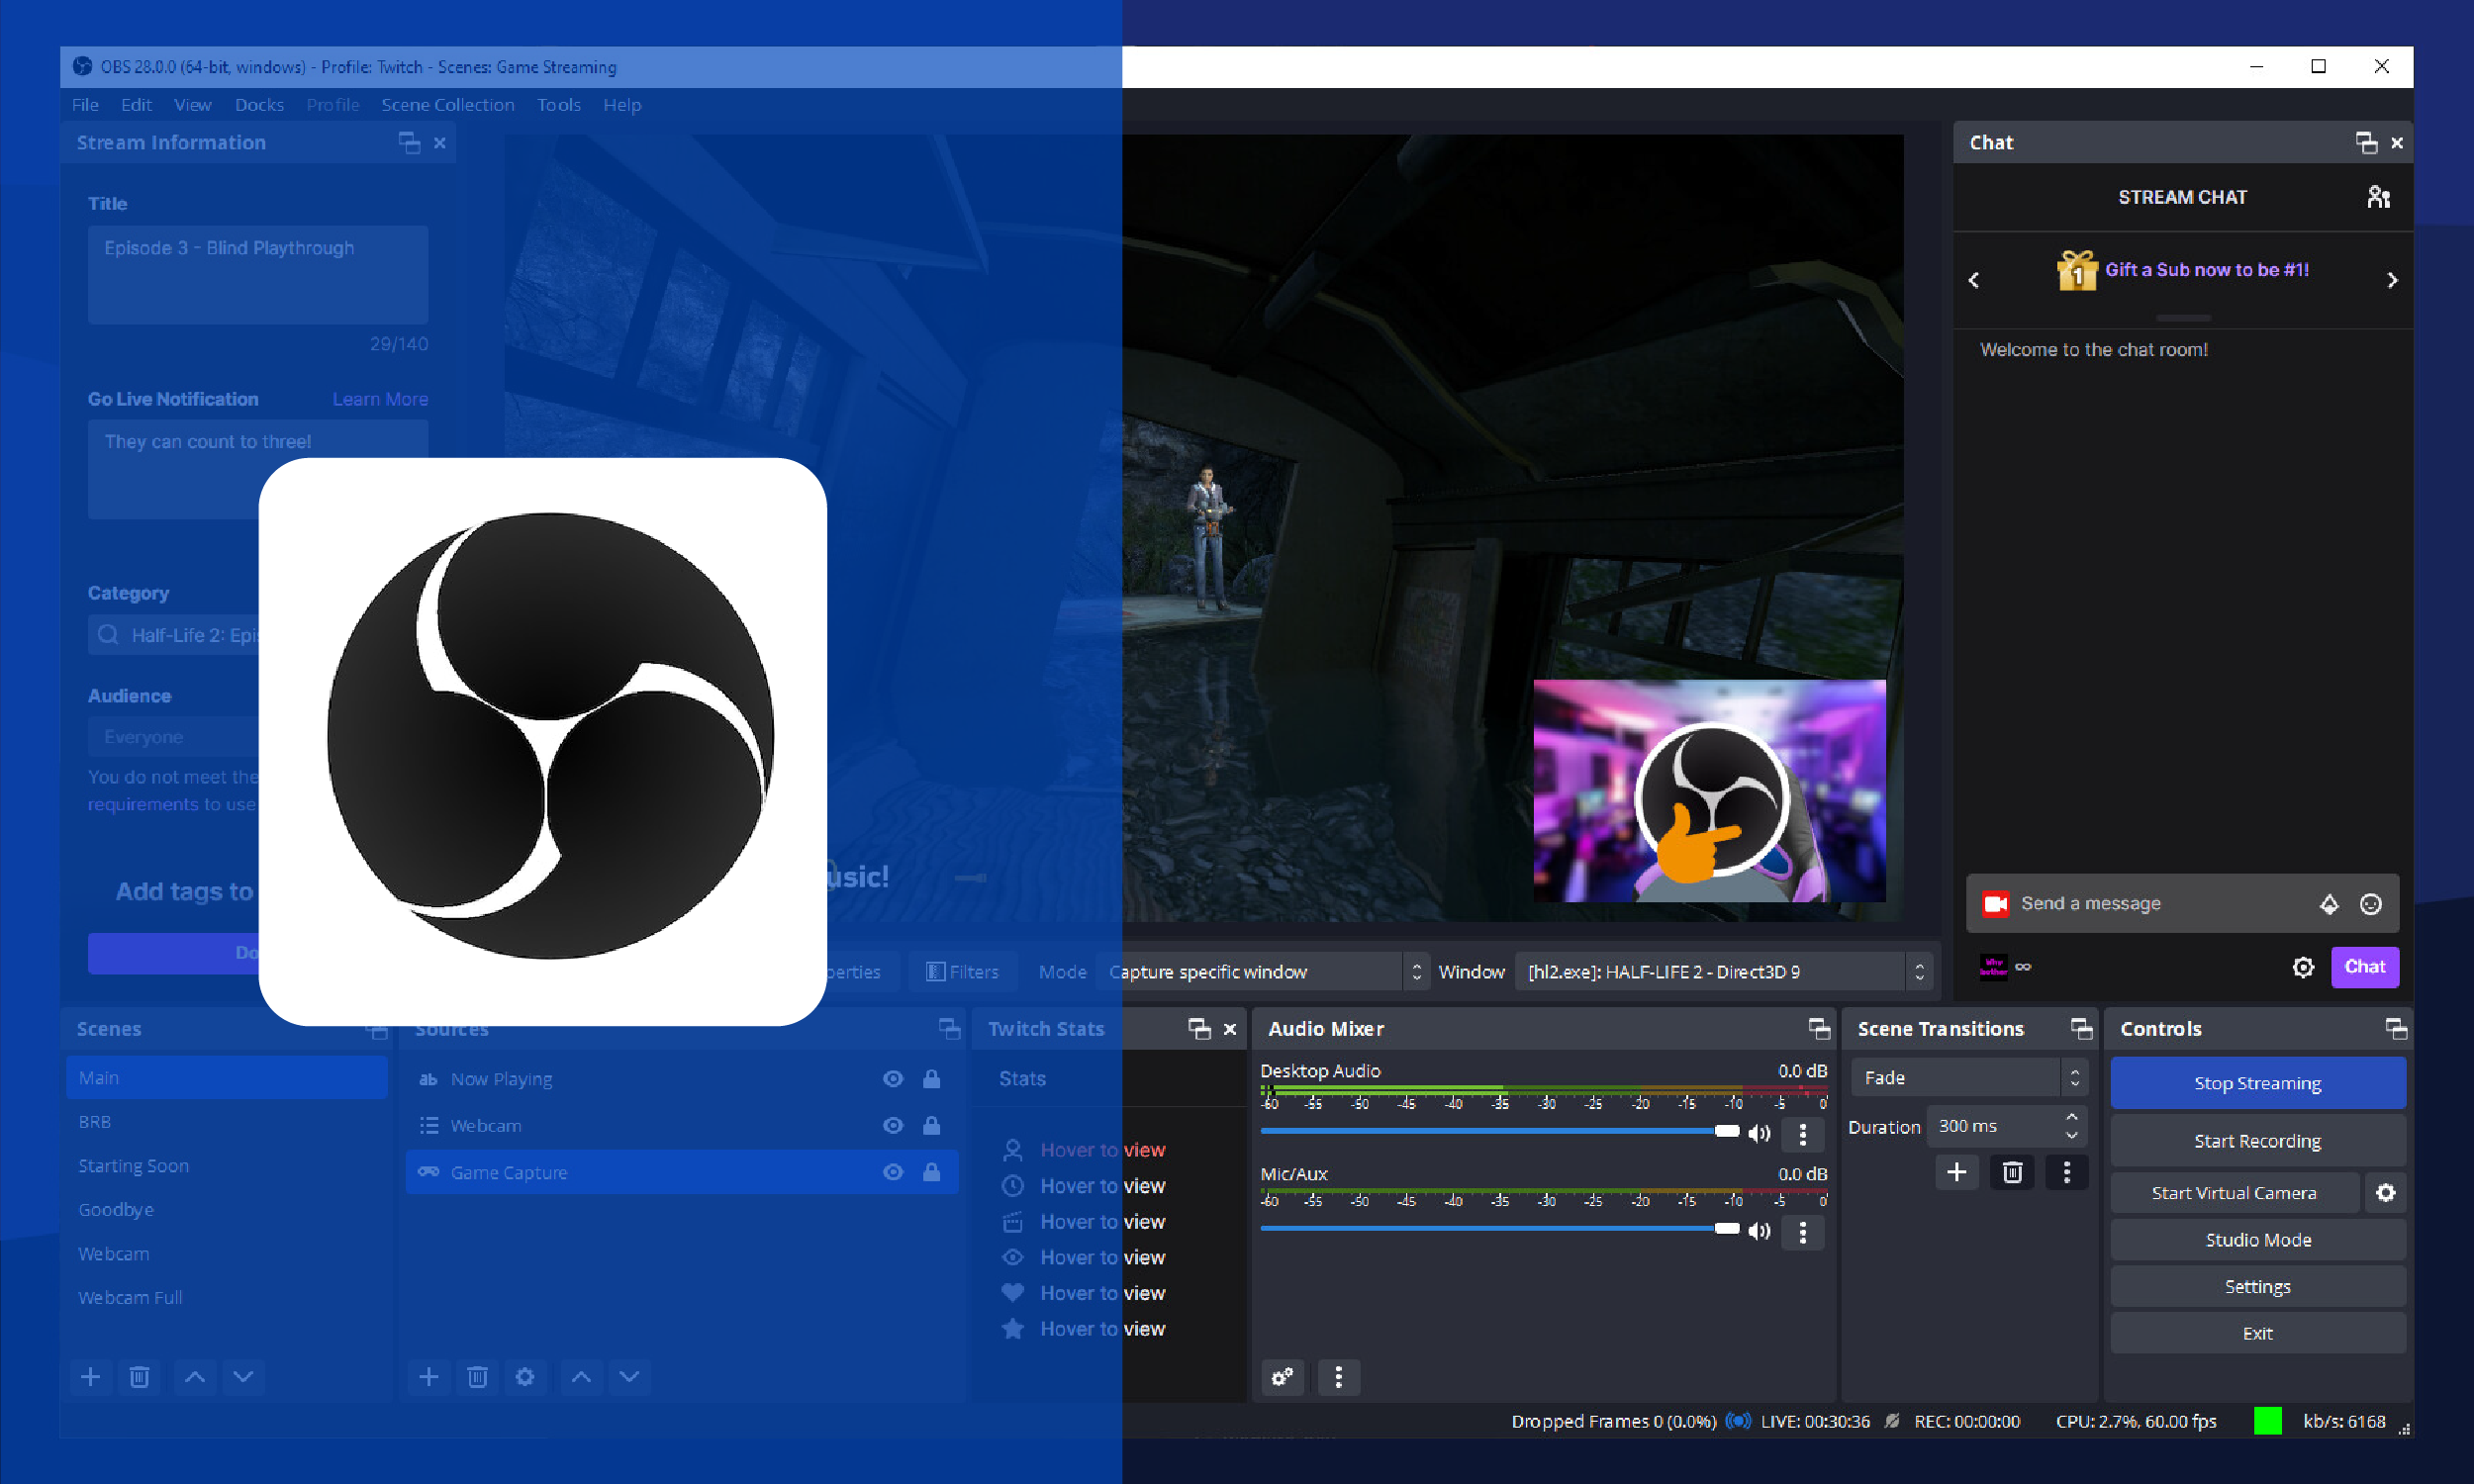Mute the Desktop Audio speaker icon
Image resolution: width=2474 pixels, height=1484 pixels.
[1758, 1133]
